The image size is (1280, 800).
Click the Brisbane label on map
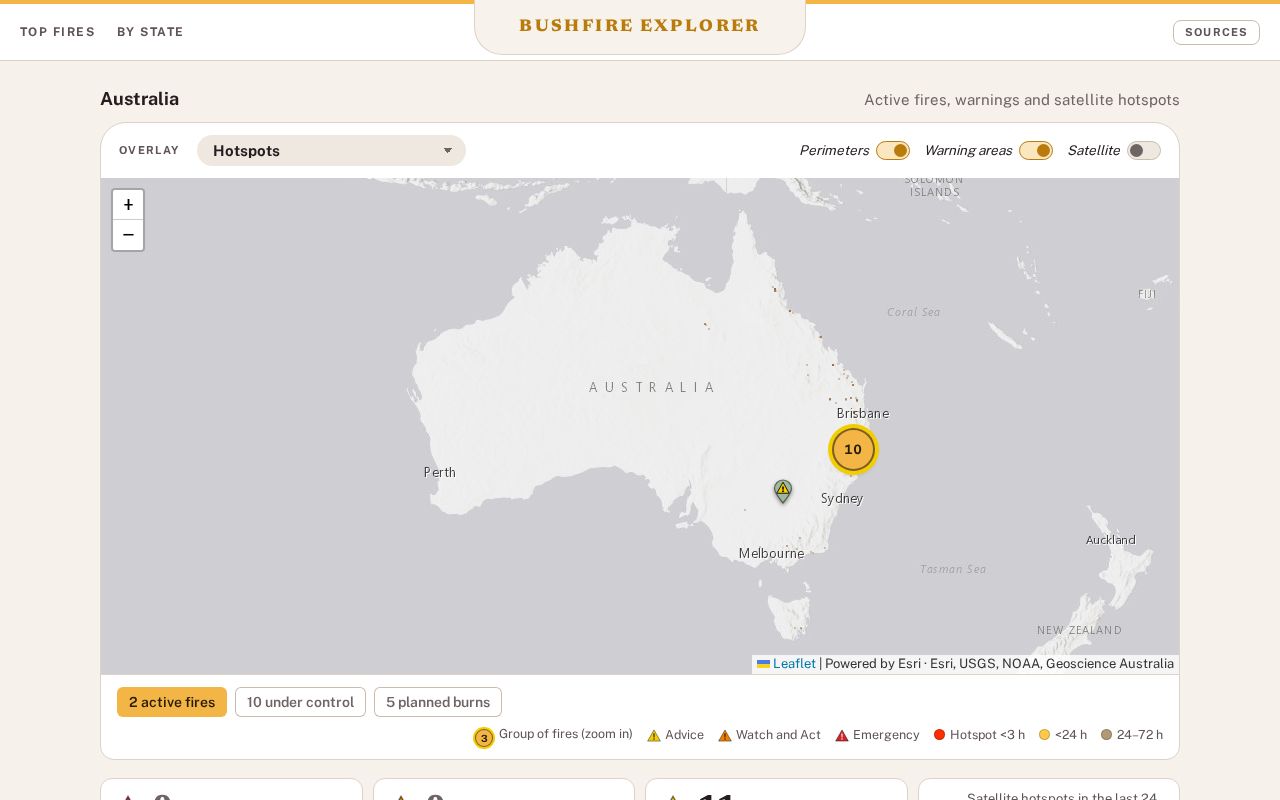pyautogui.click(x=863, y=413)
